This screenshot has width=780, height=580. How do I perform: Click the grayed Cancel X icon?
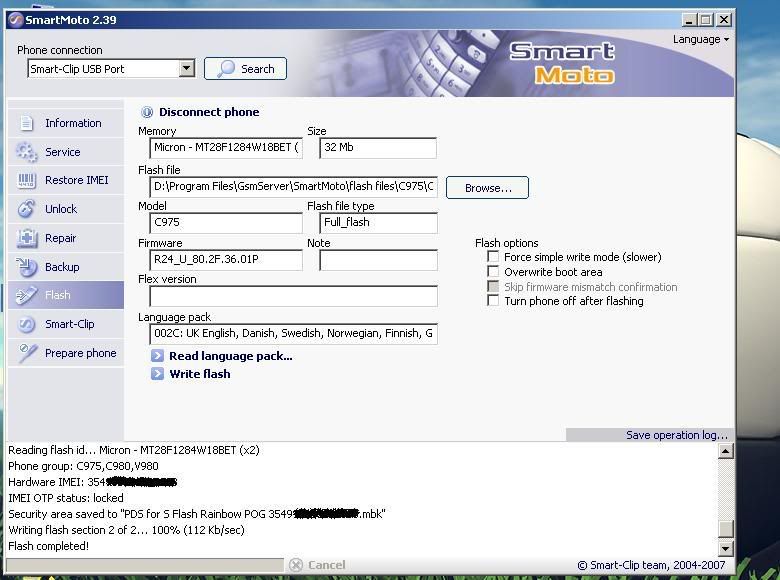[296, 565]
